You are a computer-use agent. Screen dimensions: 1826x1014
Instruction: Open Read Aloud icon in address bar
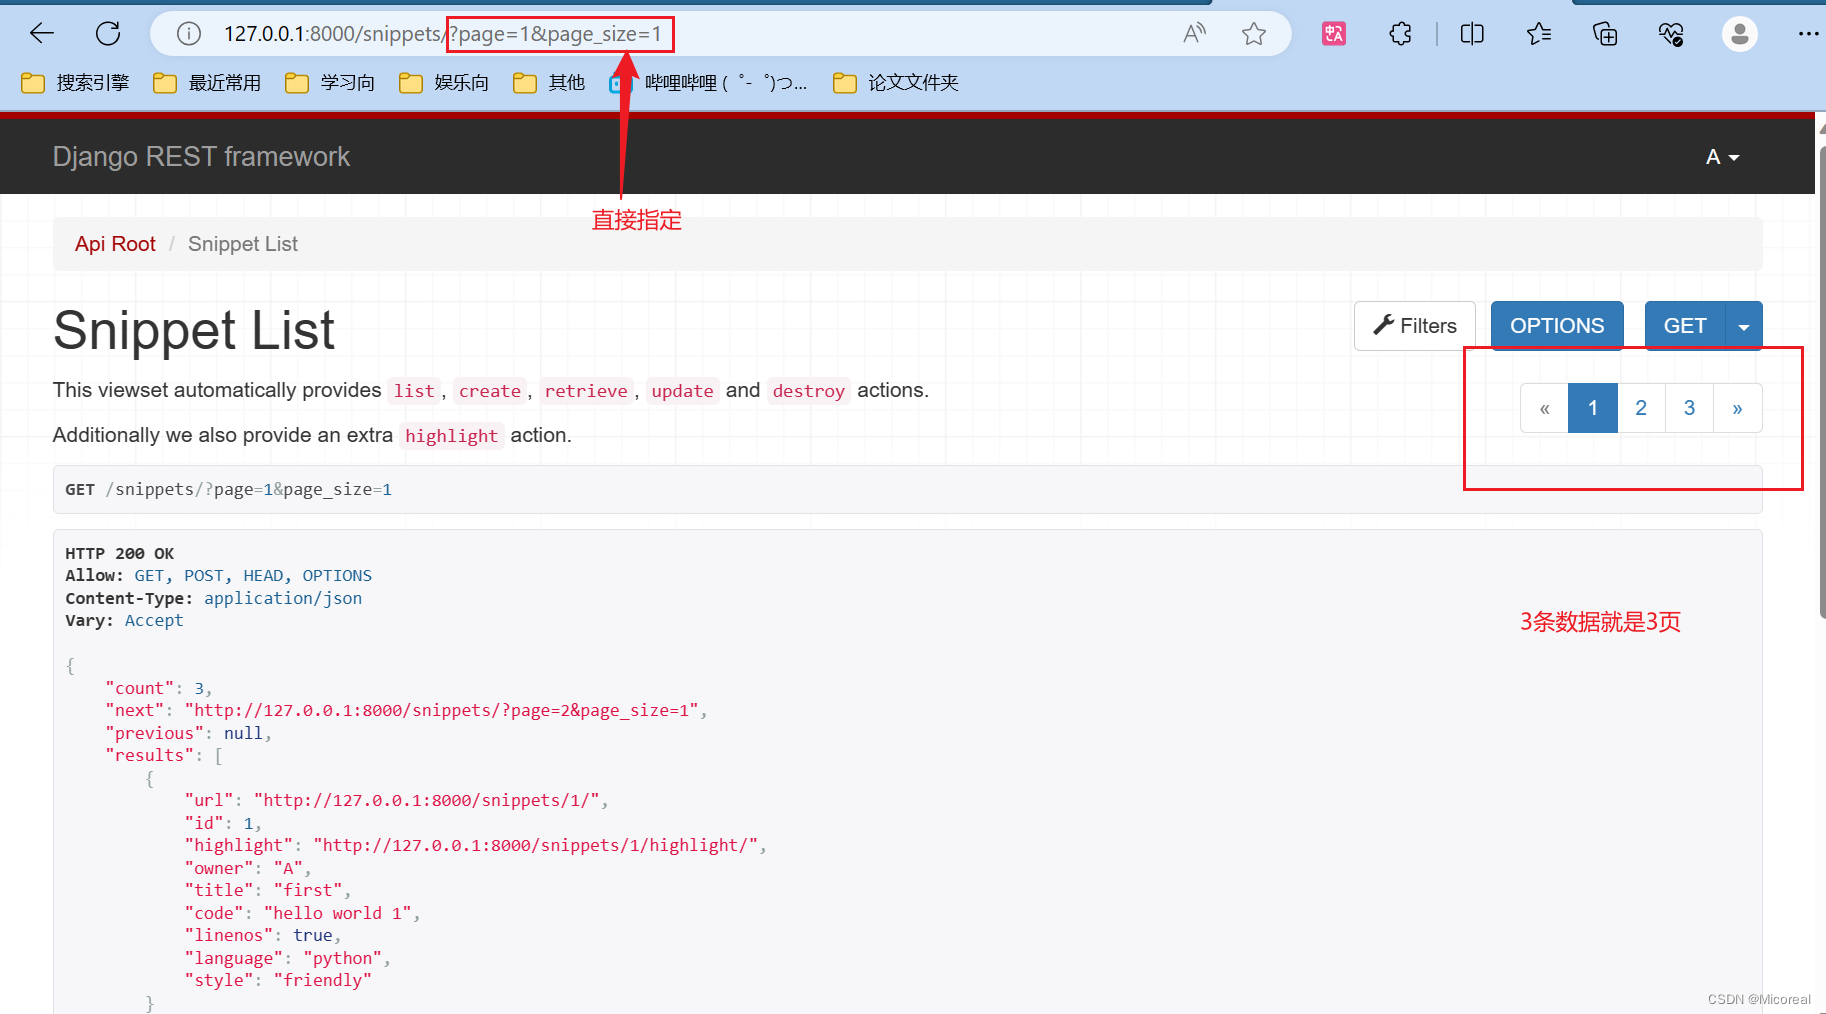[1194, 34]
